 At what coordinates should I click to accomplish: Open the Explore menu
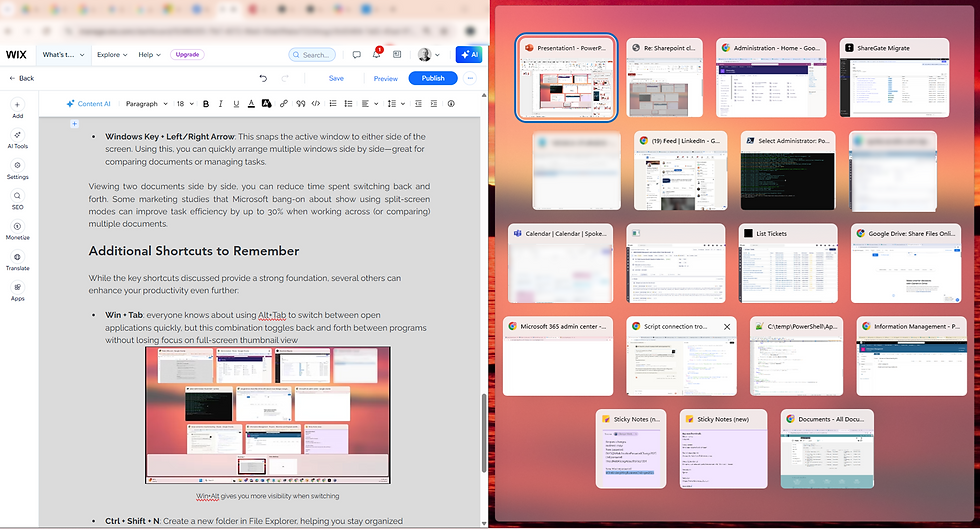112,54
